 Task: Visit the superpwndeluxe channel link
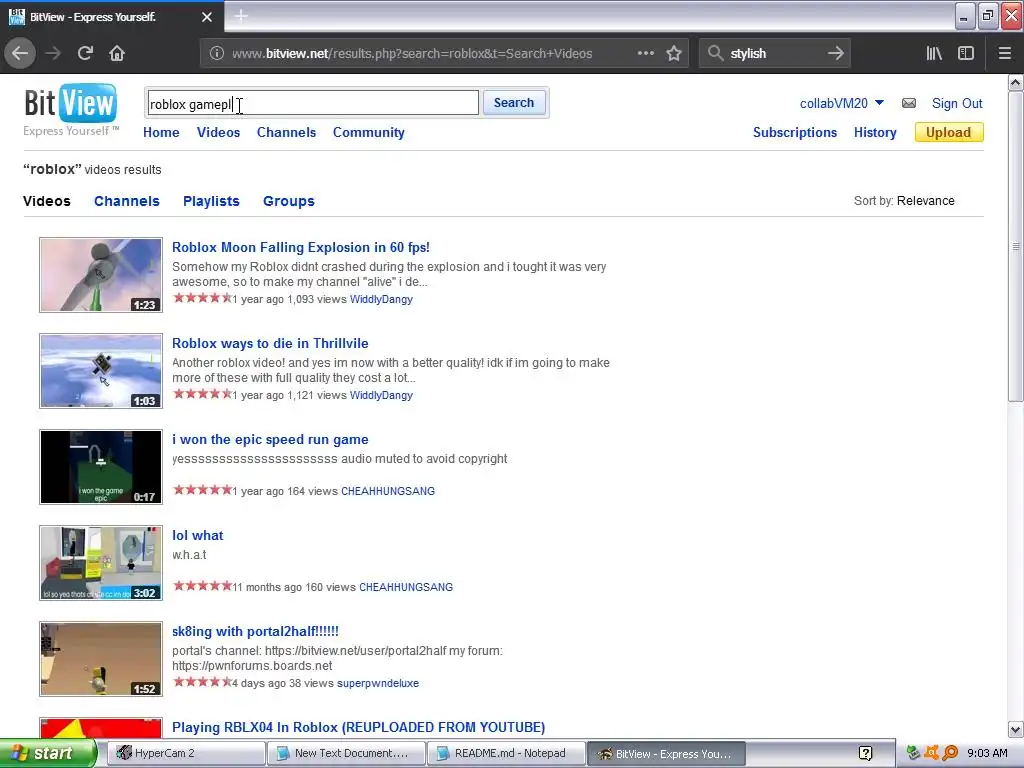377,683
